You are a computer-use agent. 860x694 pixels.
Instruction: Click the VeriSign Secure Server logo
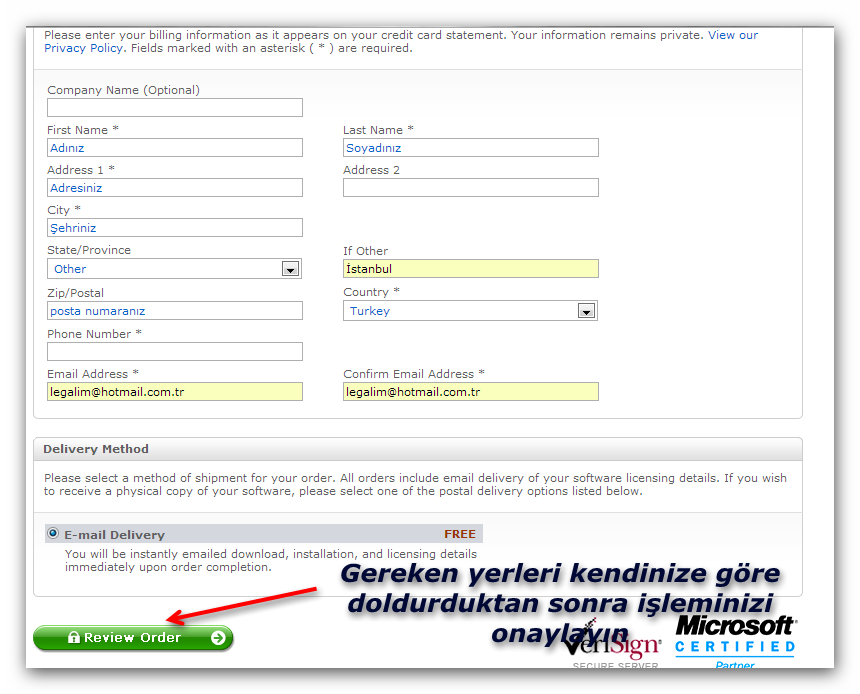point(612,648)
